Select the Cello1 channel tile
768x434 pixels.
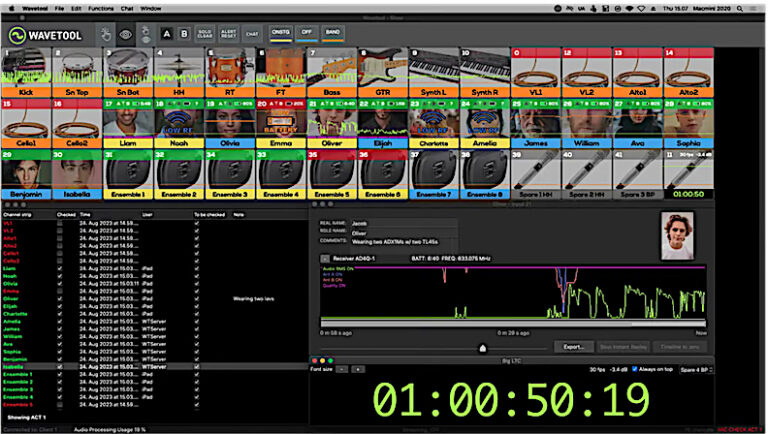pos(26,123)
